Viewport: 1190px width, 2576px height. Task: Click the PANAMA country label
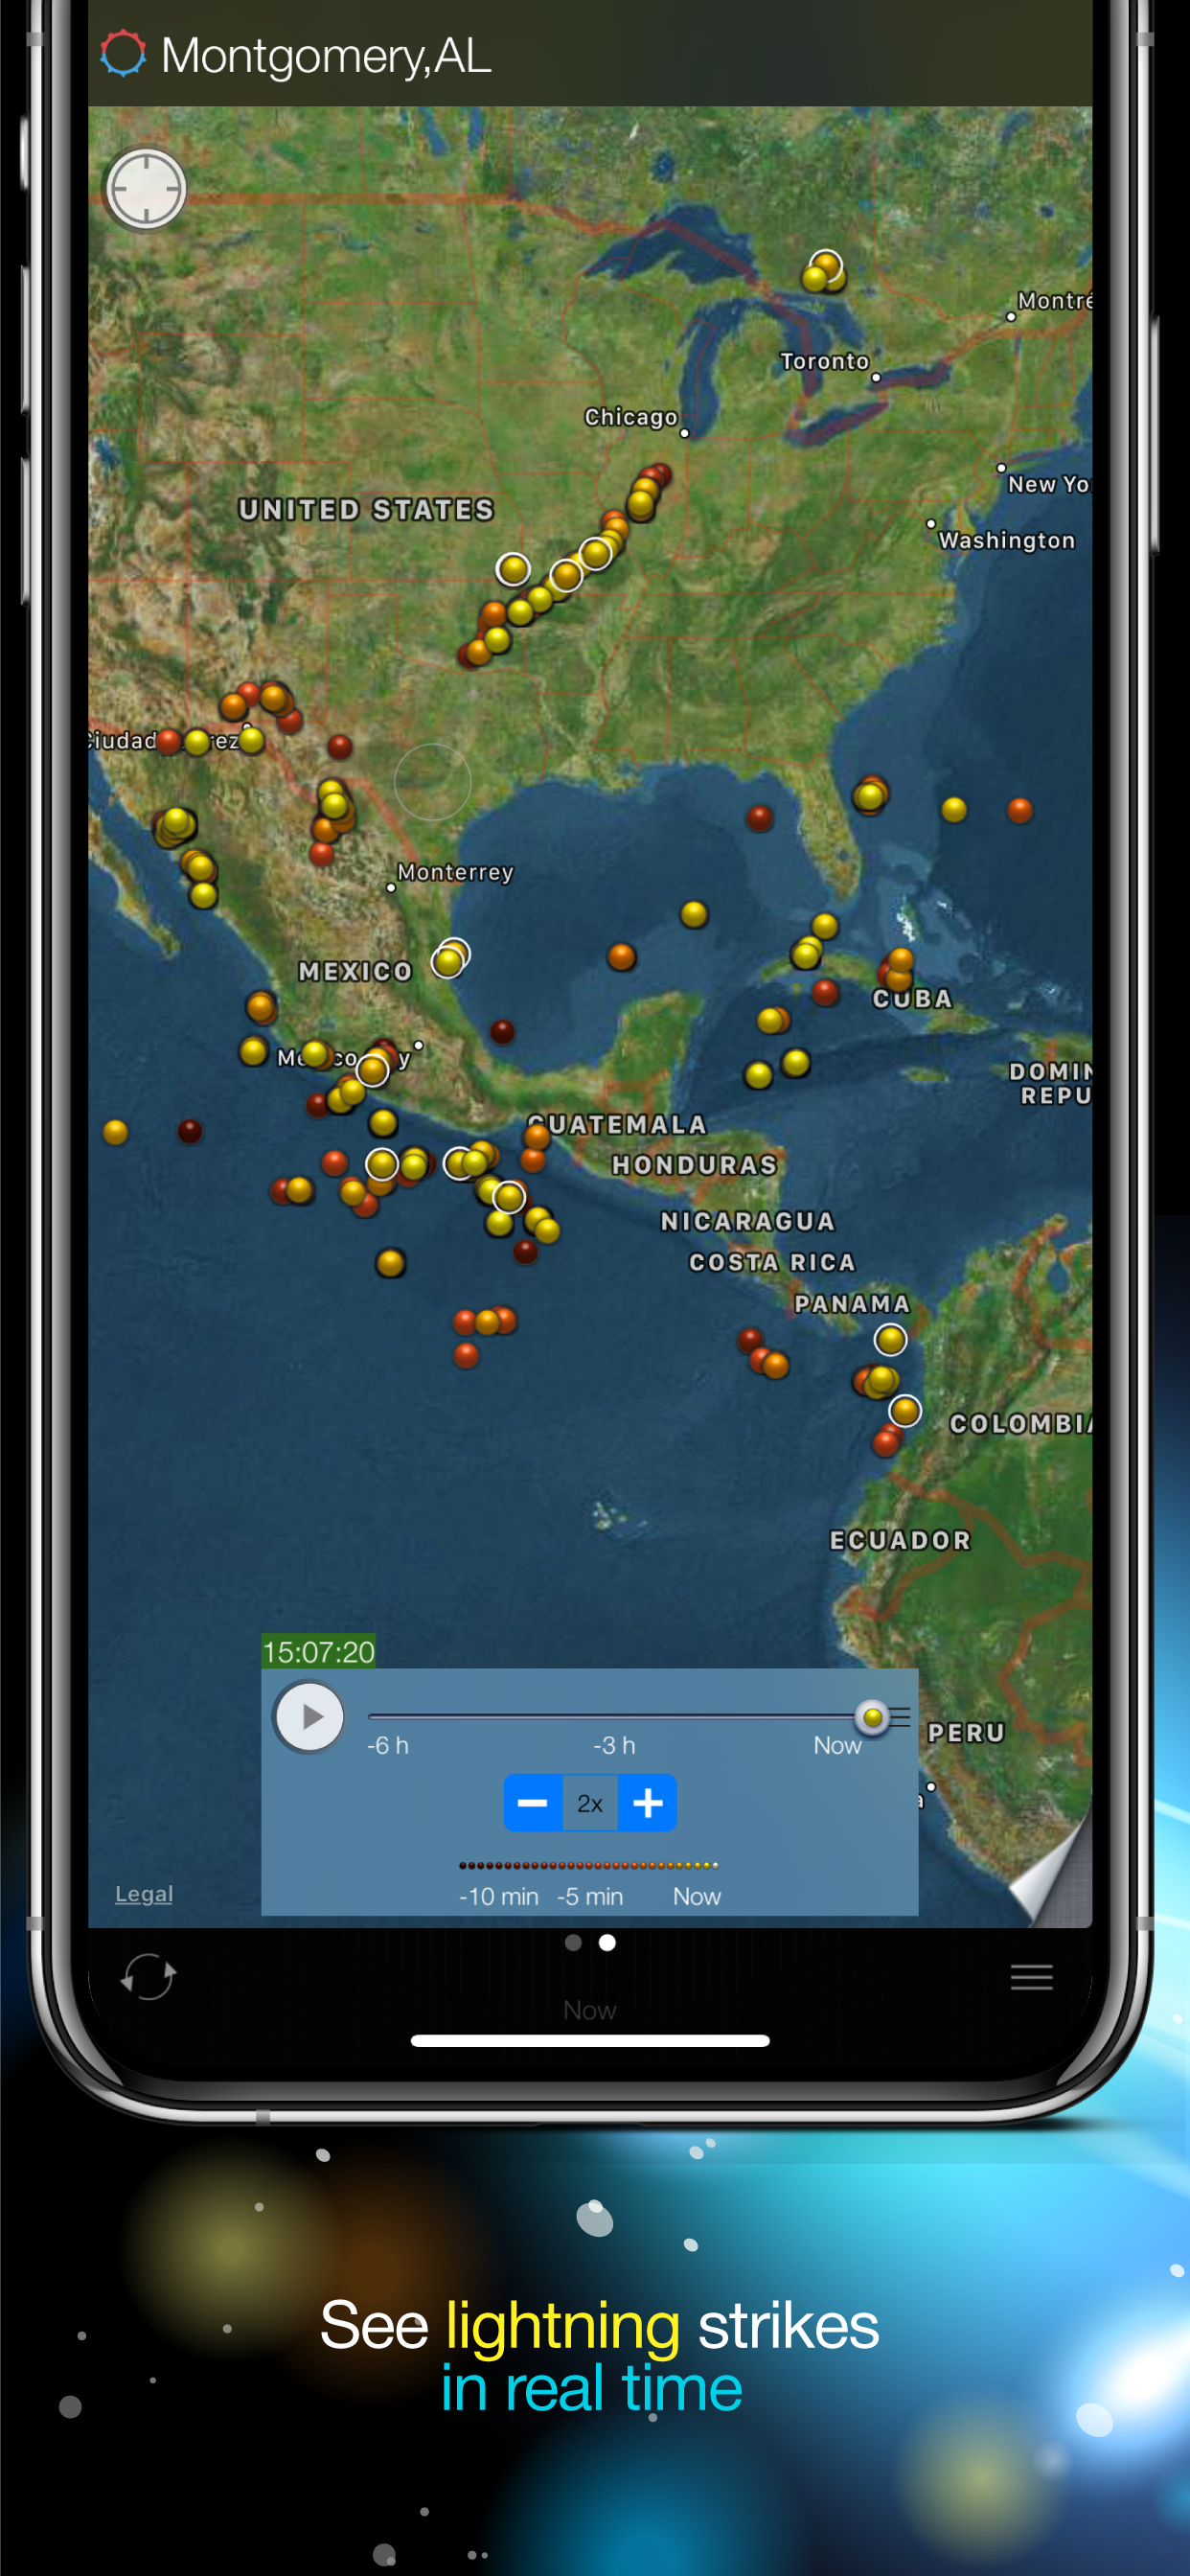point(852,1303)
